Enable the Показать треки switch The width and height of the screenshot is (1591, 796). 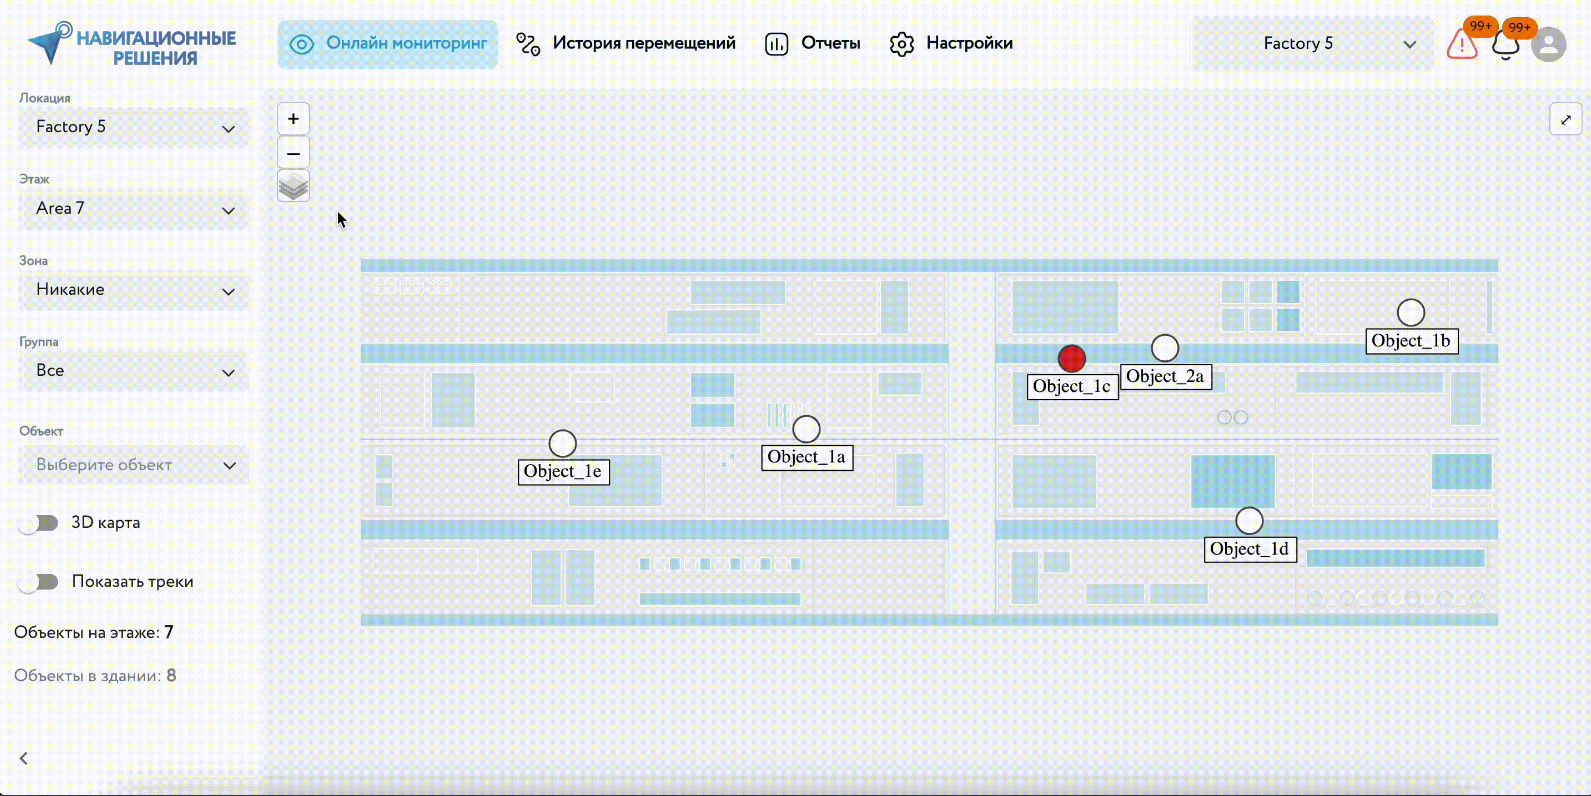[39, 582]
